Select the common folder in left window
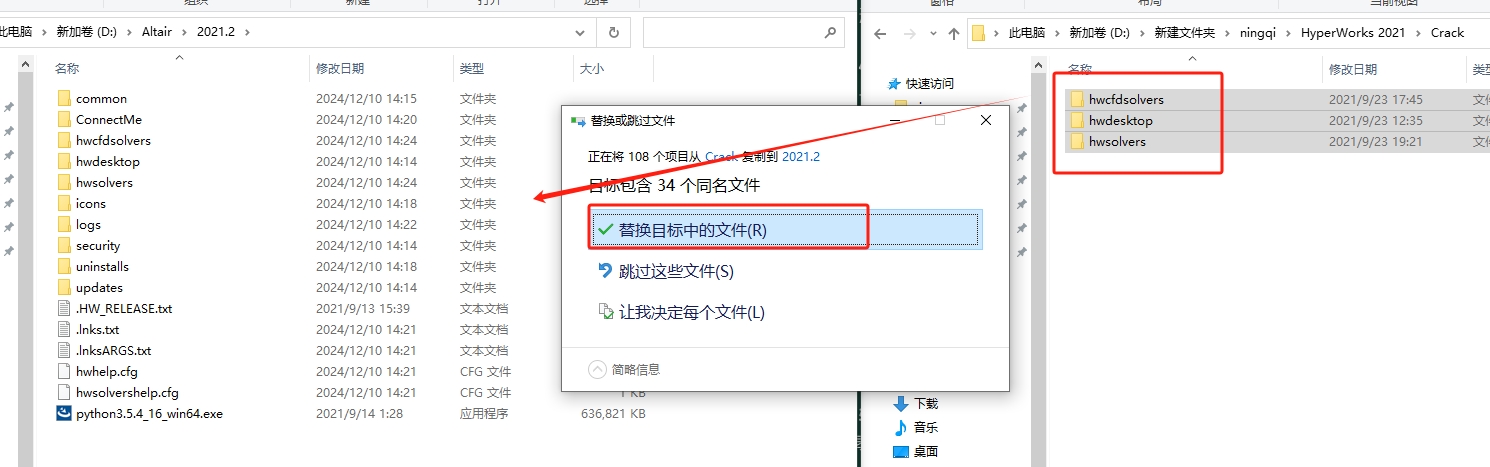Screen dimensions: 1490x467 (x=101, y=98)
